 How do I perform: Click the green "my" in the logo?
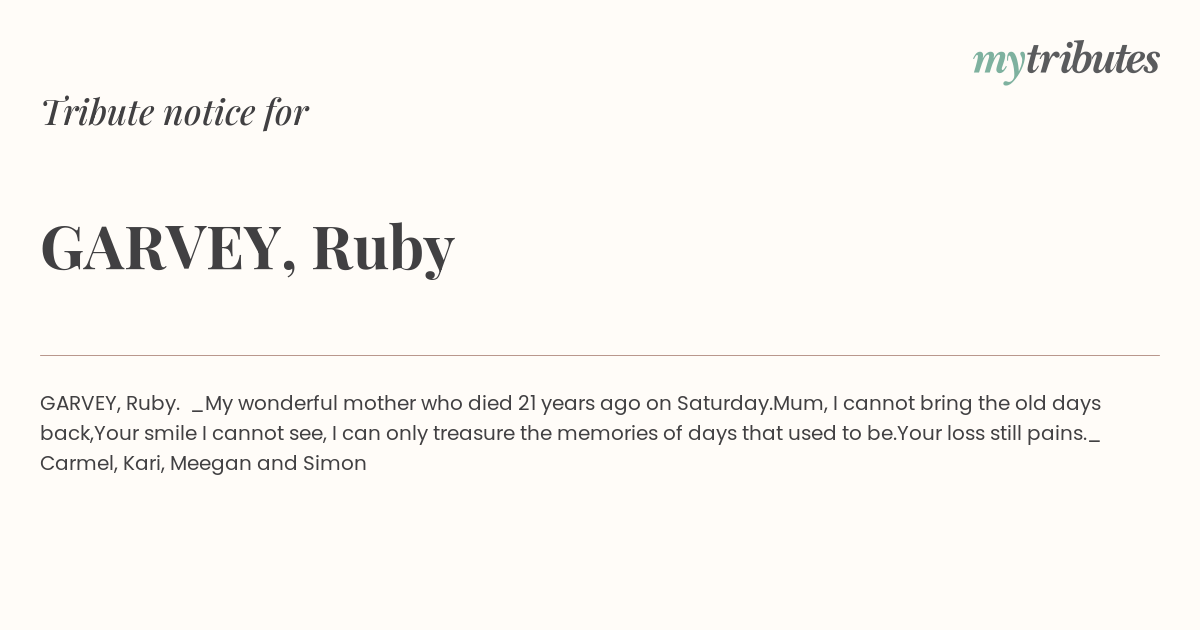click(x=999, y=64)
